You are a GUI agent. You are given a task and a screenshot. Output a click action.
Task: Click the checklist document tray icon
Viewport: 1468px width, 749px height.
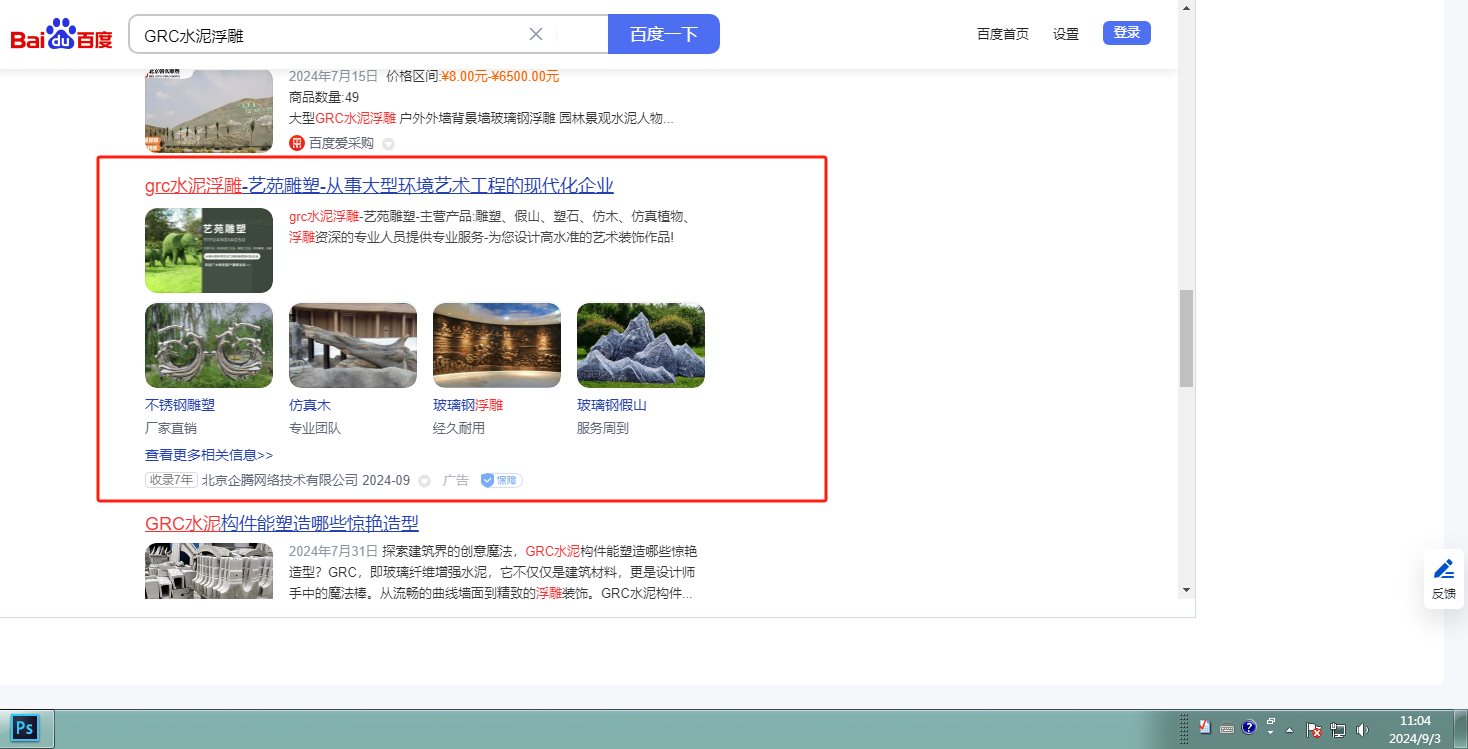[1206, 728]
